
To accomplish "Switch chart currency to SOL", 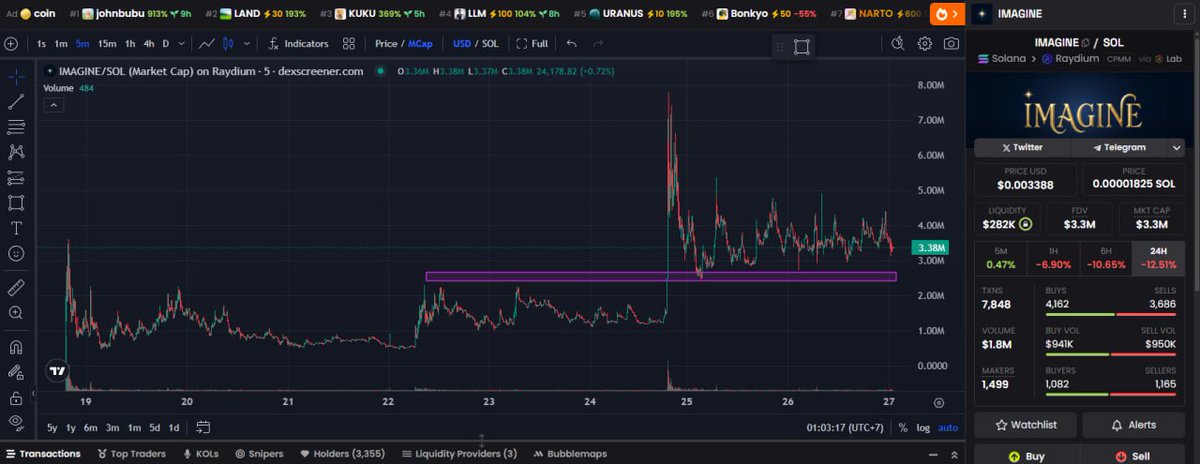I will [490, 44].
